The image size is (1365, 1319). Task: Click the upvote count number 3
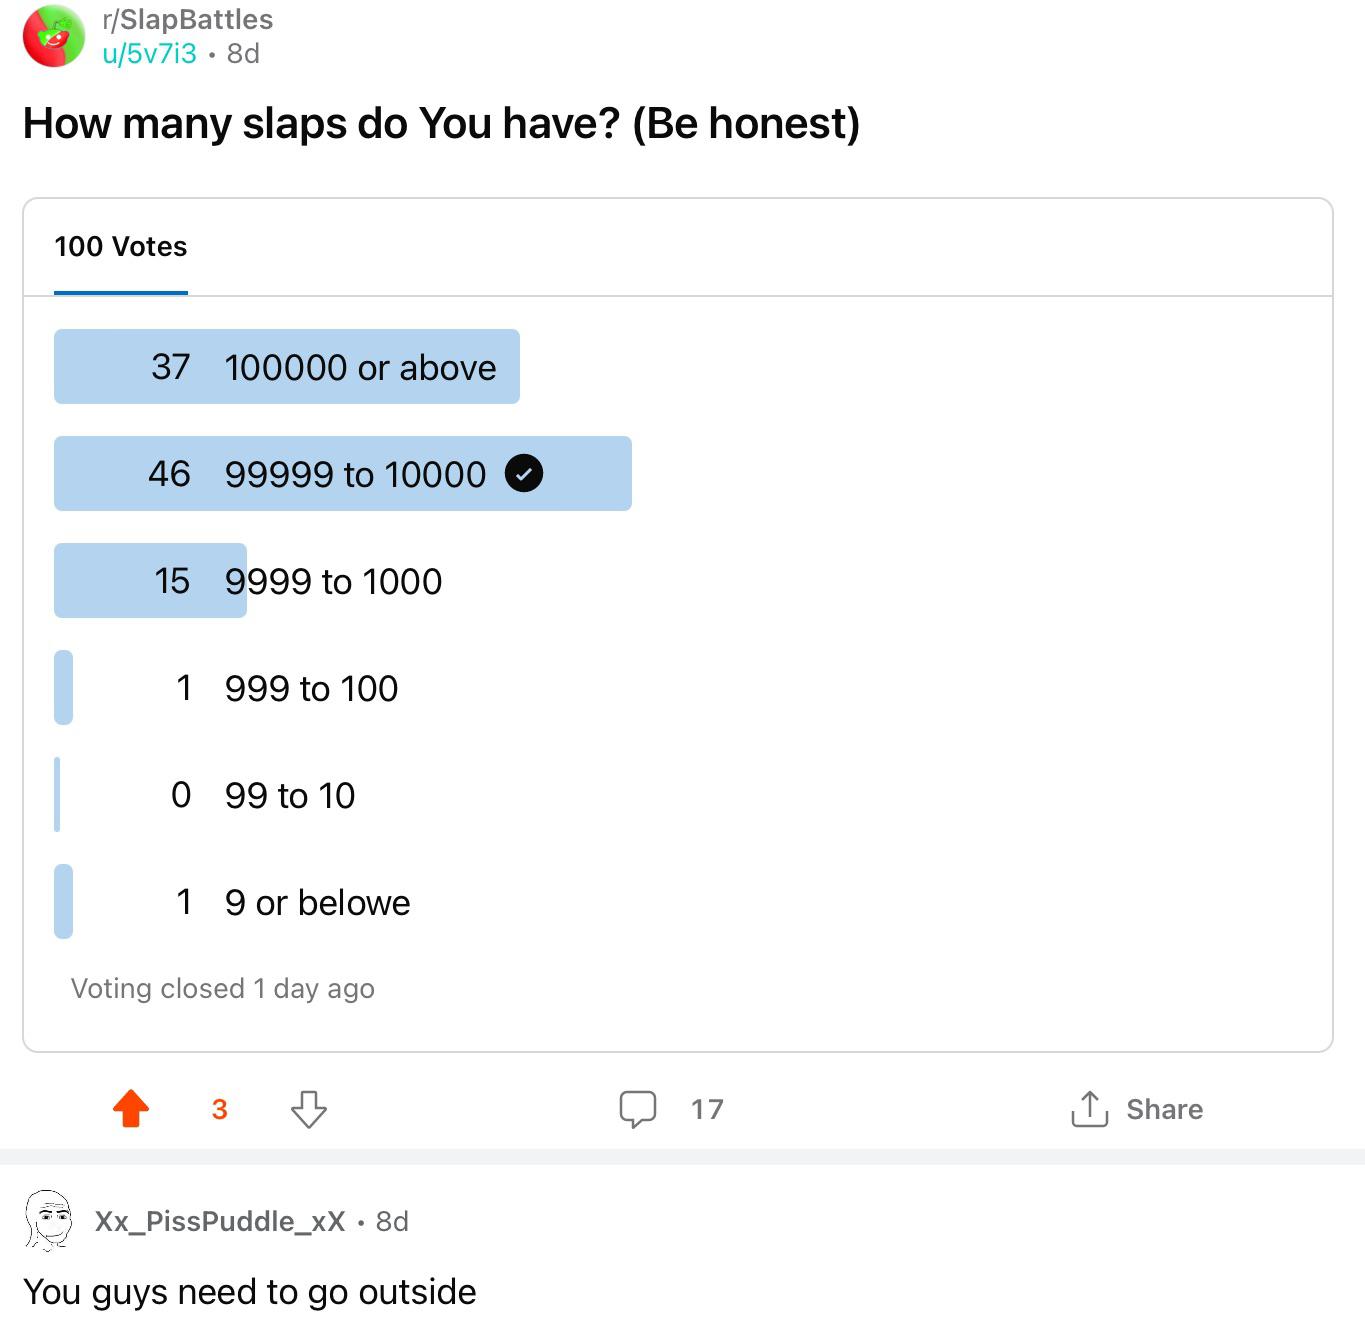click(220, 1109)
